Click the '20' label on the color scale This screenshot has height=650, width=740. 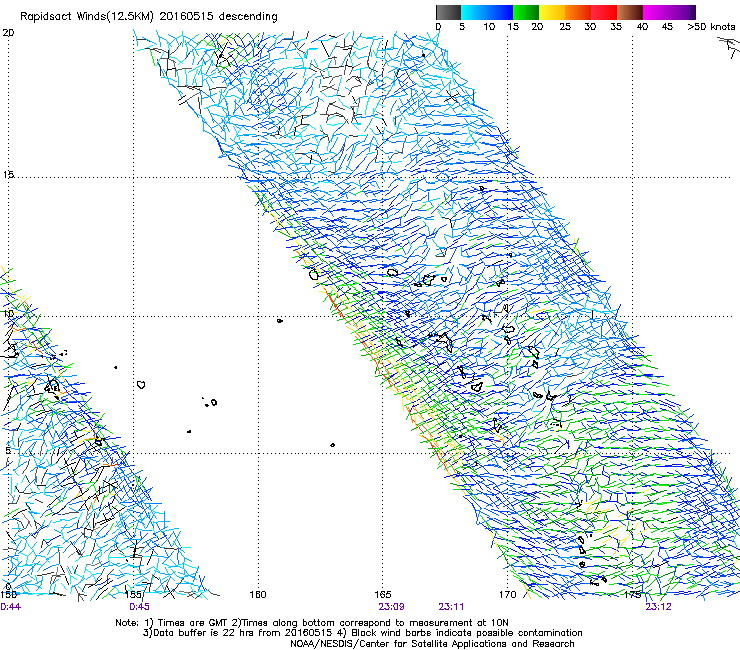coord(537,27)
